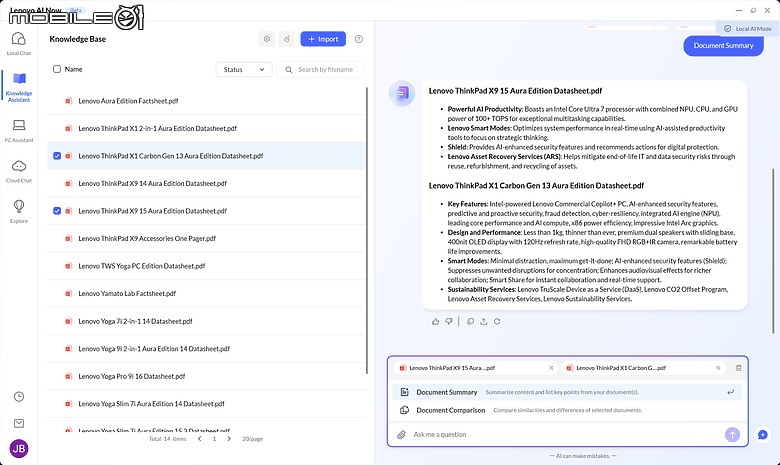Clear all attached files trash icon
This screenshot has height=465, width=780.
click(x=738, y=368)
